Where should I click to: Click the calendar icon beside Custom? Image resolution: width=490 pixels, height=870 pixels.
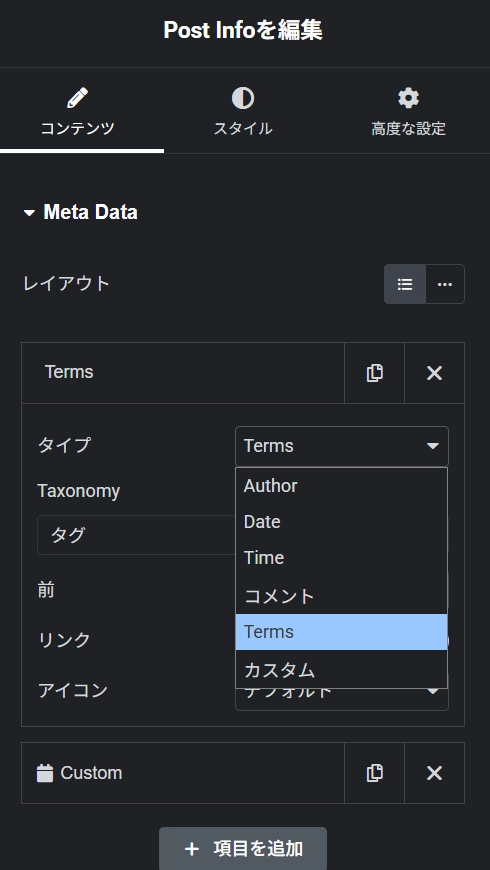(x=45, y=773)
